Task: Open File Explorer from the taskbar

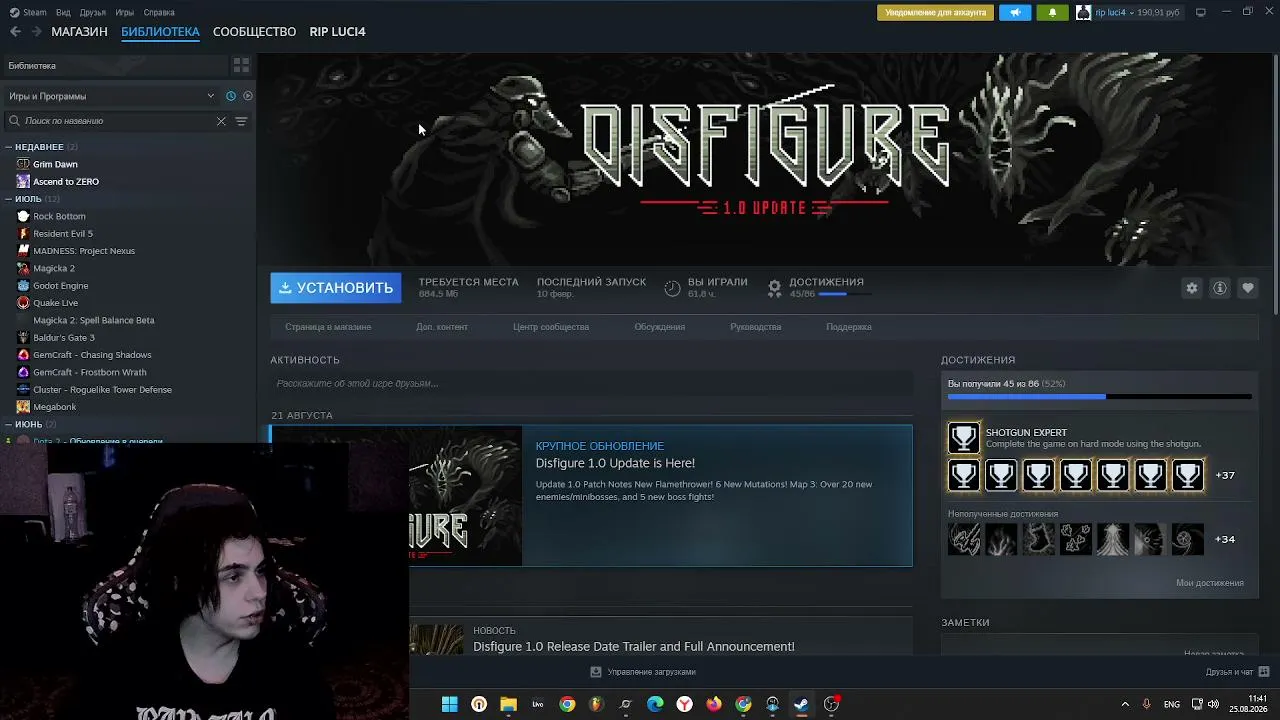Action: pos(508,704)
